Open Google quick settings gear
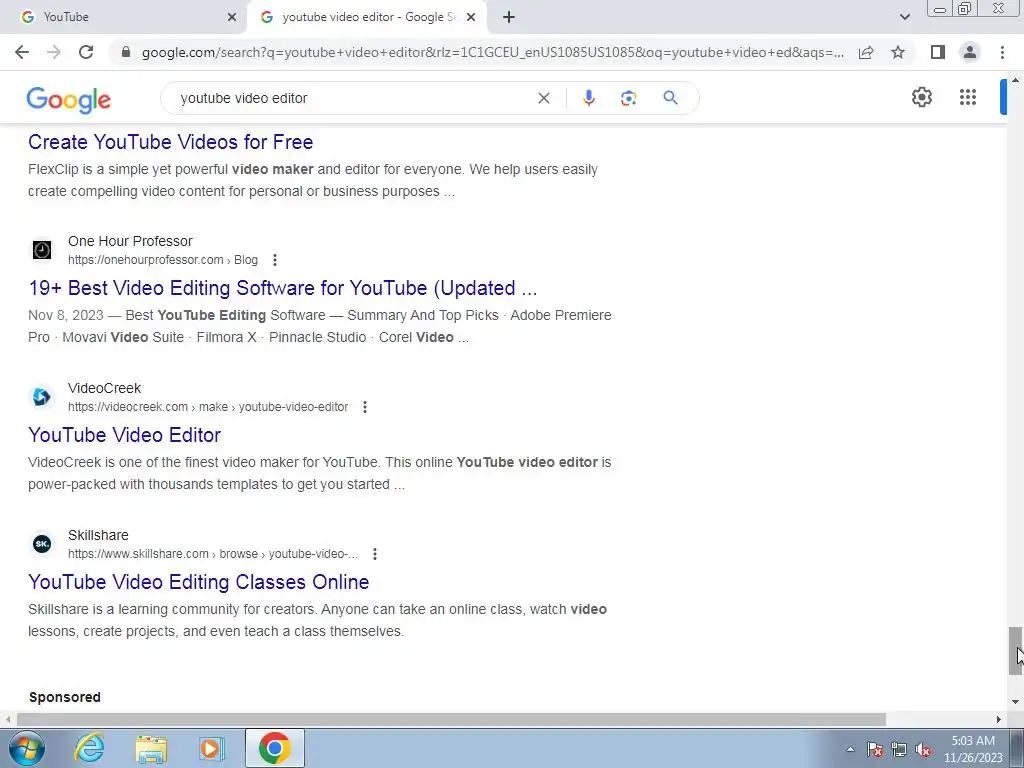The width and height of the screenshot is (1024, 768). coord(921,97)
